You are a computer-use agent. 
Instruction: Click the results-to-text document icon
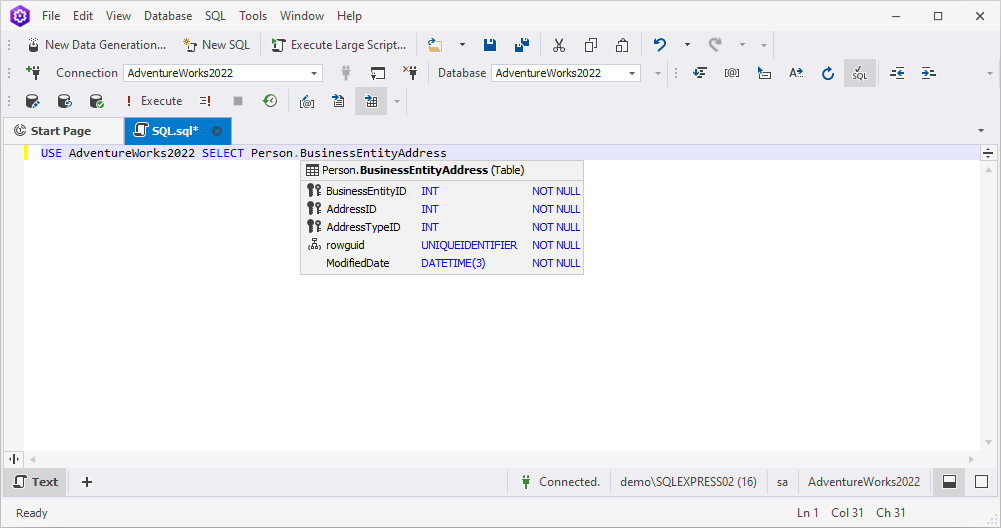click(338, 101)
